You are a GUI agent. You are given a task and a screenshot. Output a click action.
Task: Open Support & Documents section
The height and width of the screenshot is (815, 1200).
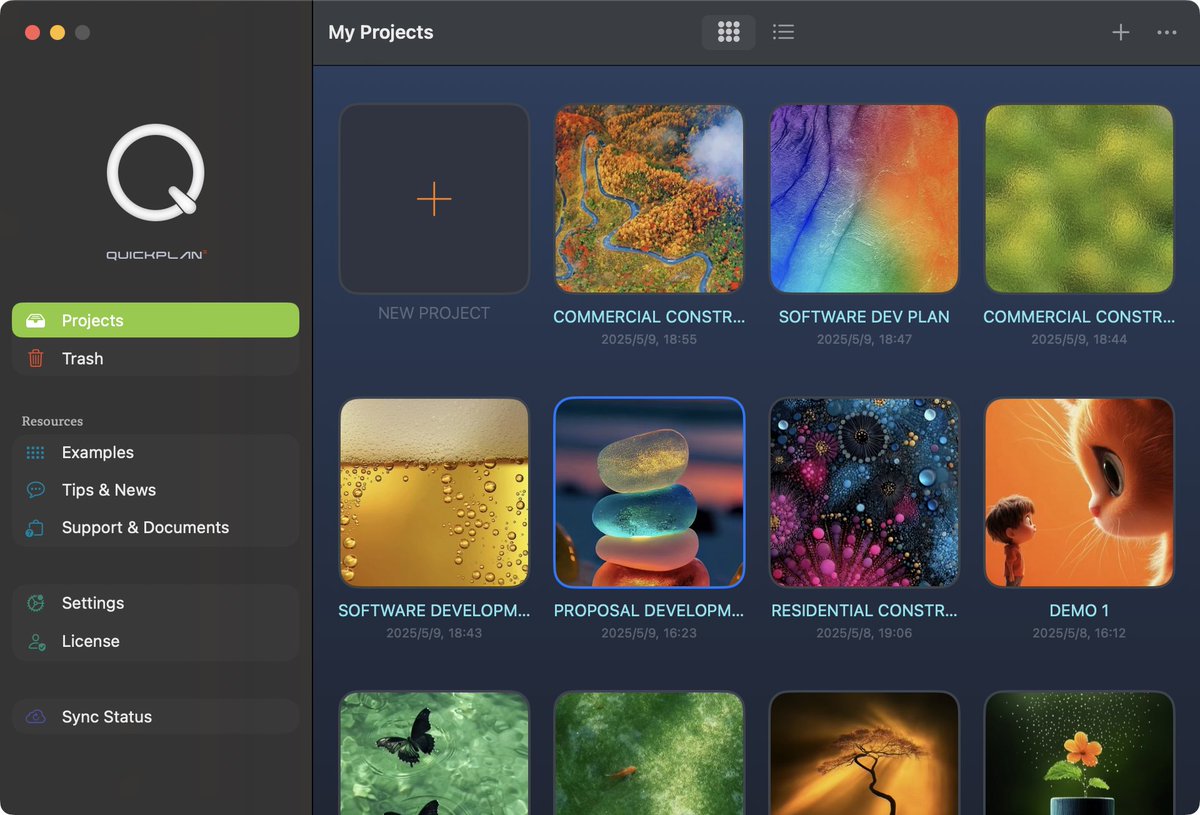point(156,527)
